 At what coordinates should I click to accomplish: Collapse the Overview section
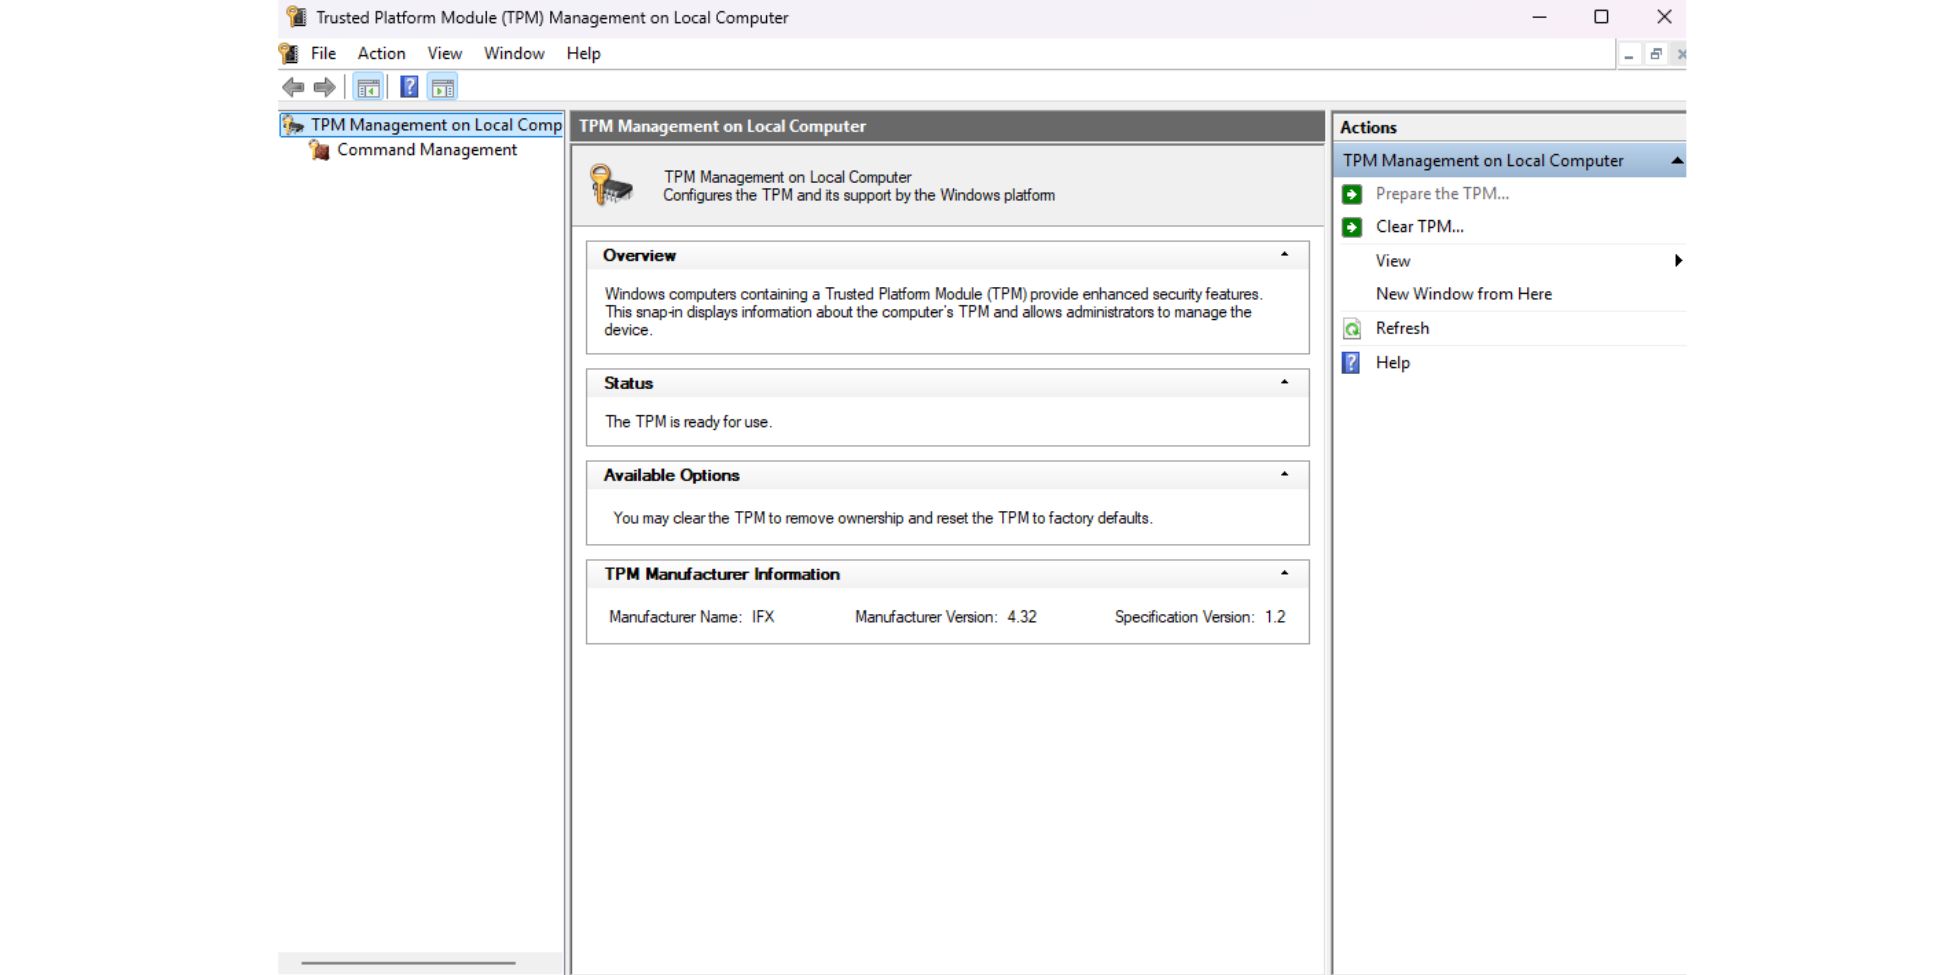click(x=1286, y=256)
